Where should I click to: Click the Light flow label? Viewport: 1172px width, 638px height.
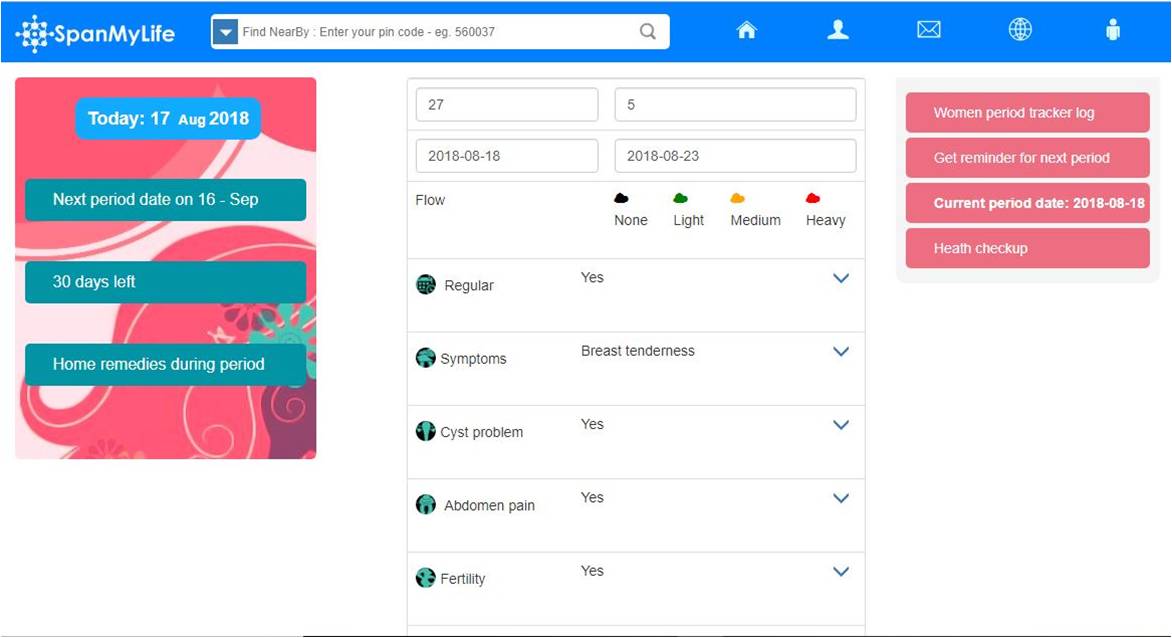coord(688,220)
